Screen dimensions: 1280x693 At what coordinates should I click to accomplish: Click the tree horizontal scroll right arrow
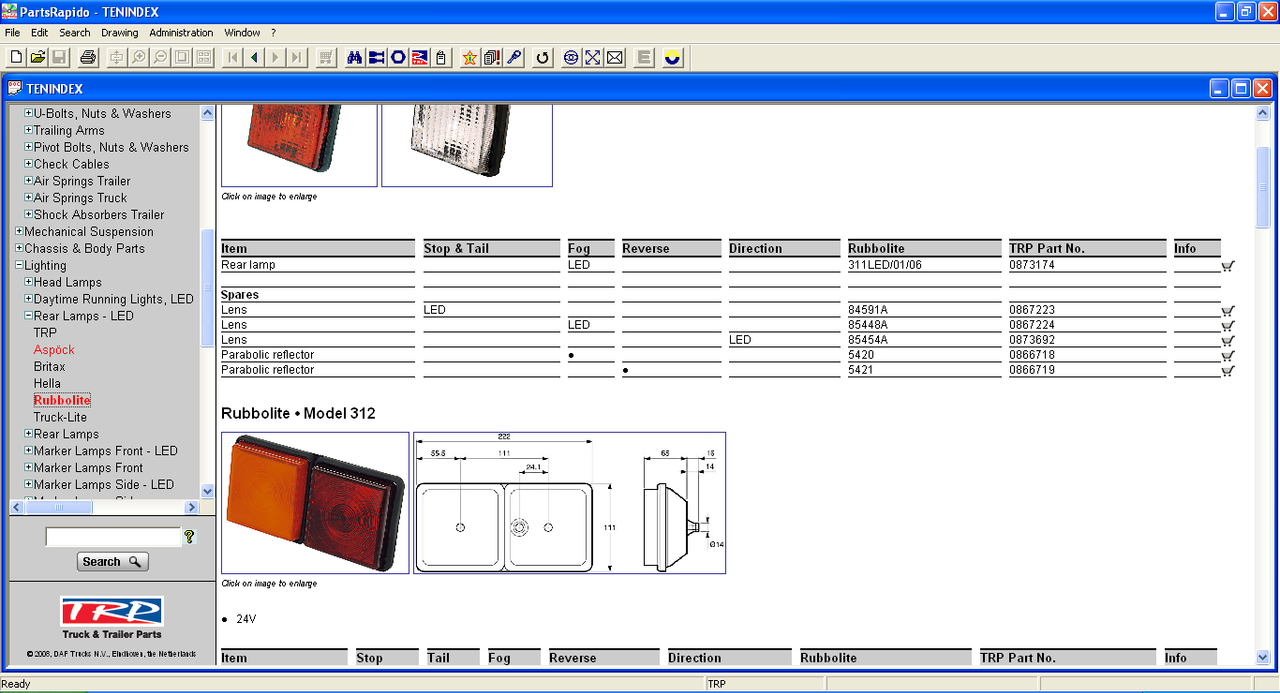click(193, 507)
